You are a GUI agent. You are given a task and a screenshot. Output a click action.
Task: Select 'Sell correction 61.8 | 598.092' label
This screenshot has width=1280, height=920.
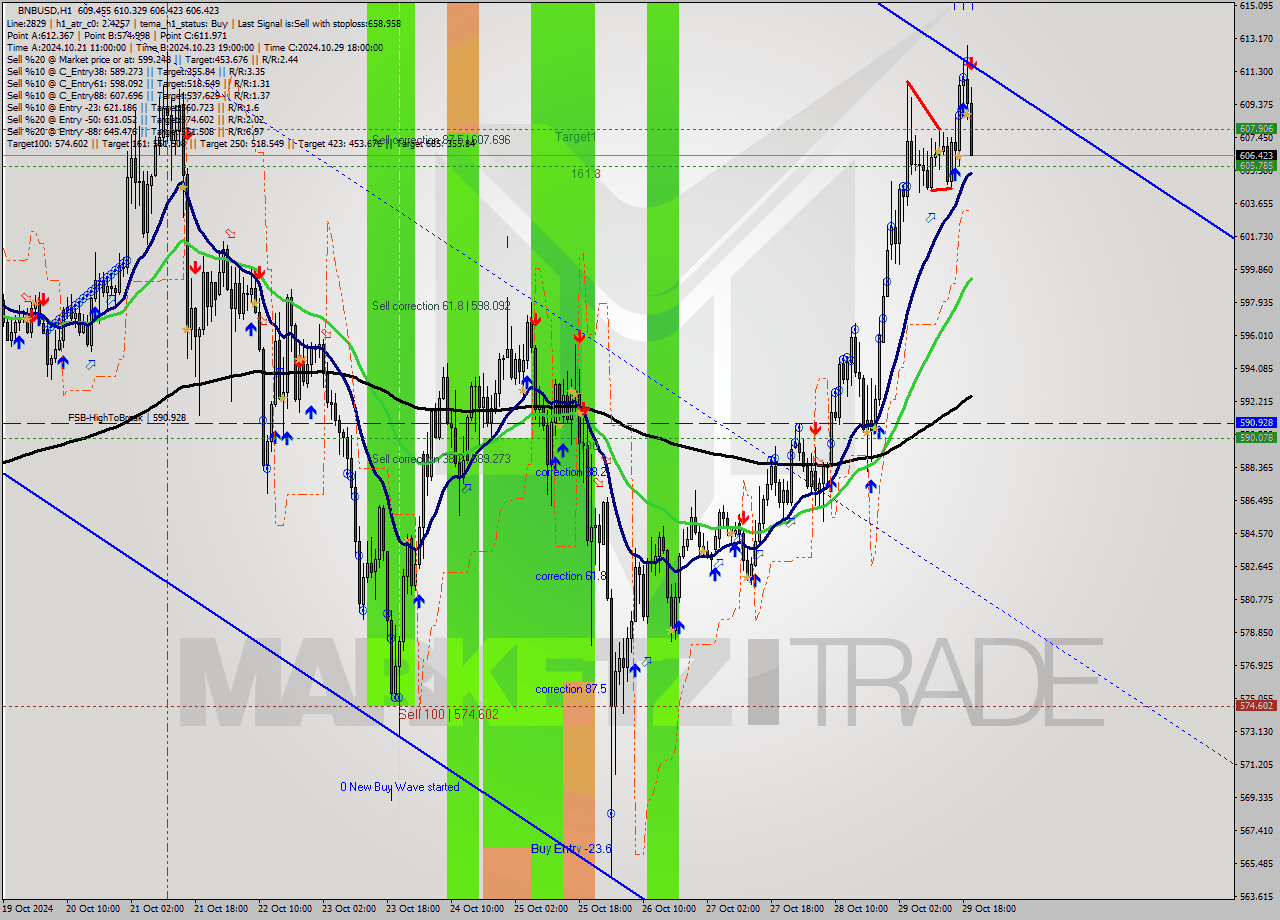click(x=441, y=306)
